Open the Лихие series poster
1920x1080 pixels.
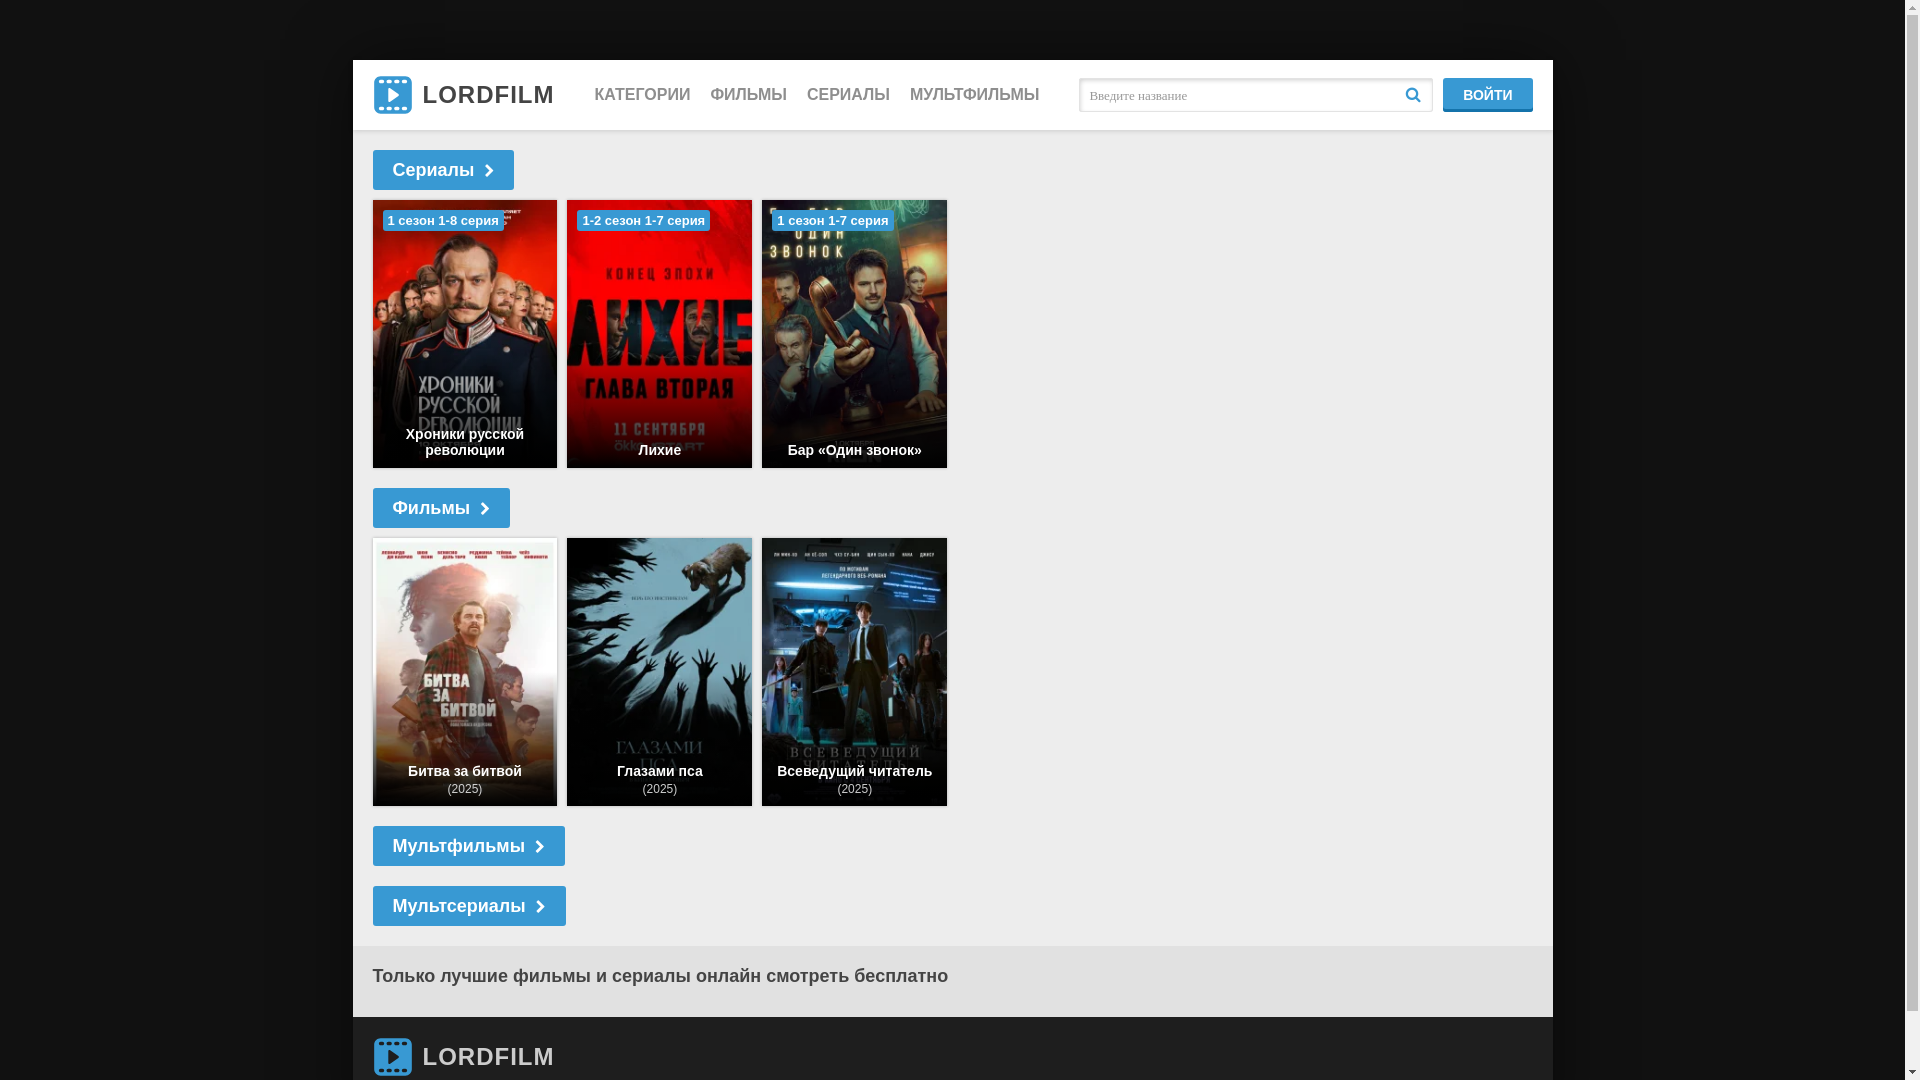pos(659,334)
